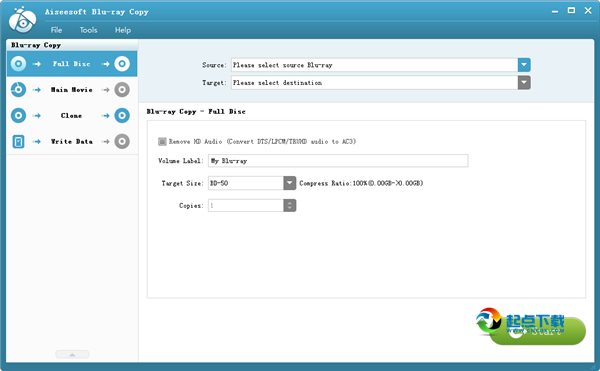The height and width of the screenshot is (371, 600).
Task: Minimize the Blu-ray Copy window
Action: click(555, 11)
